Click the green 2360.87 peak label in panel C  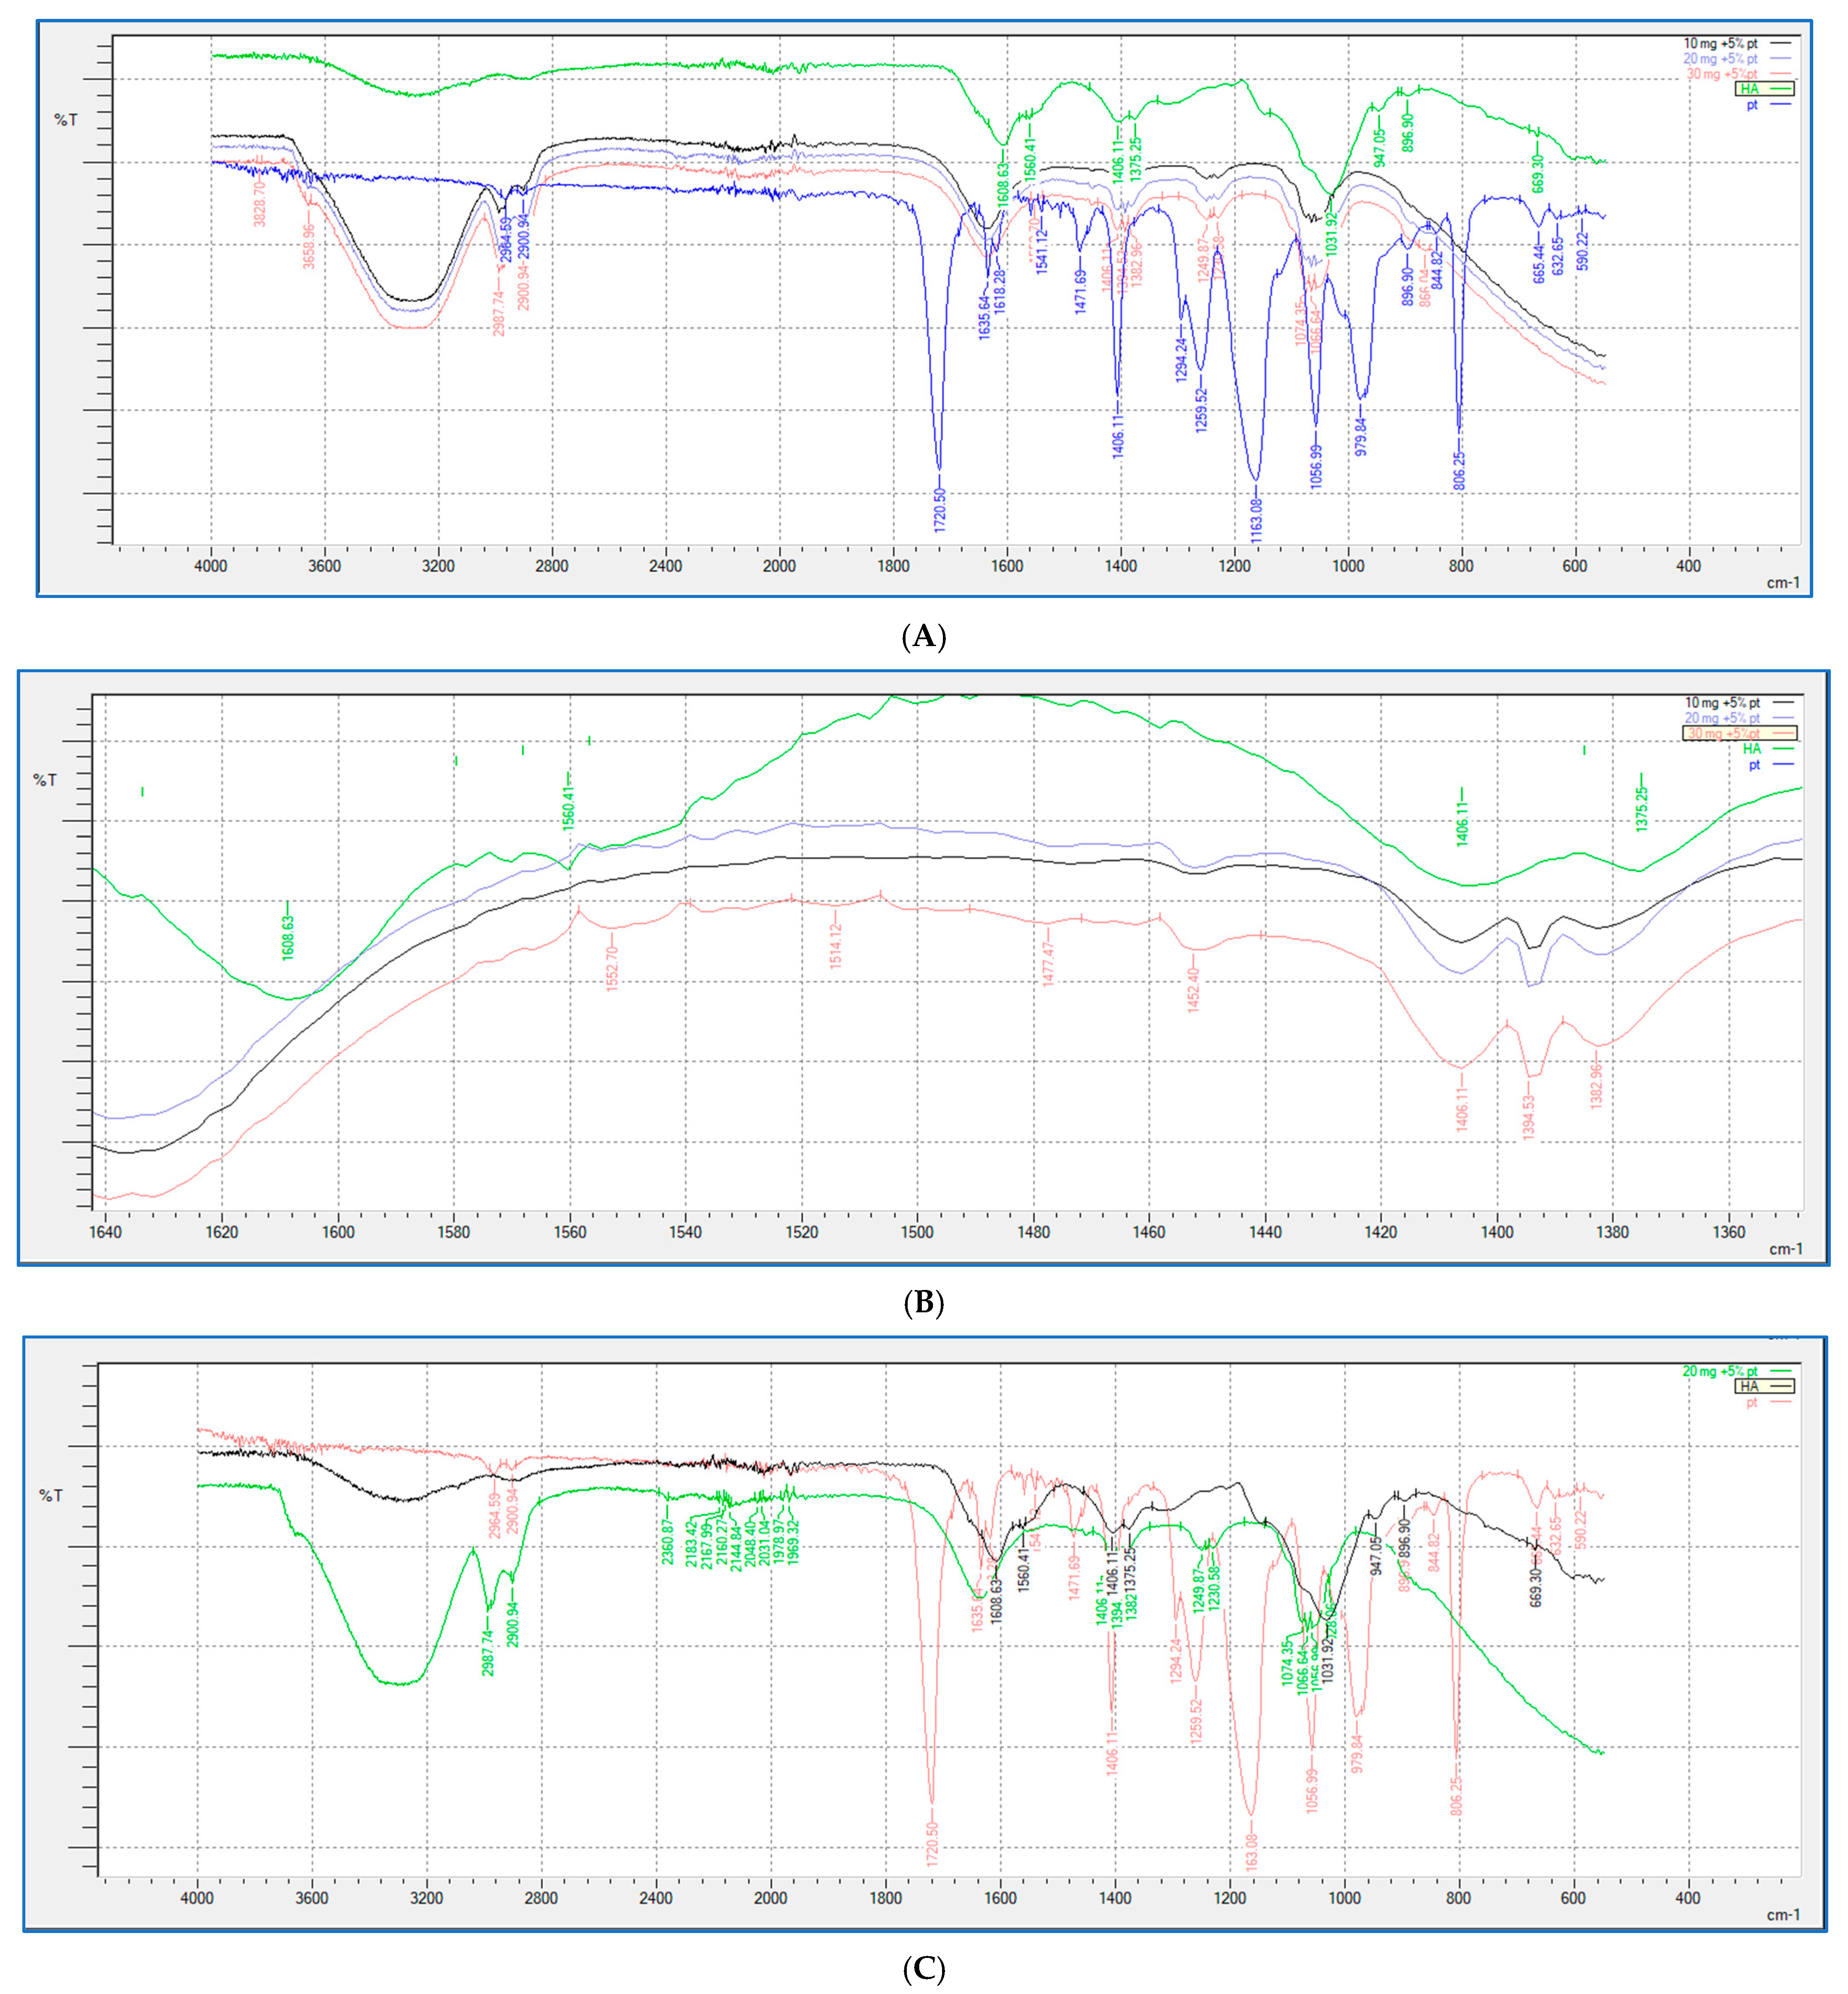click(667, 1541)
